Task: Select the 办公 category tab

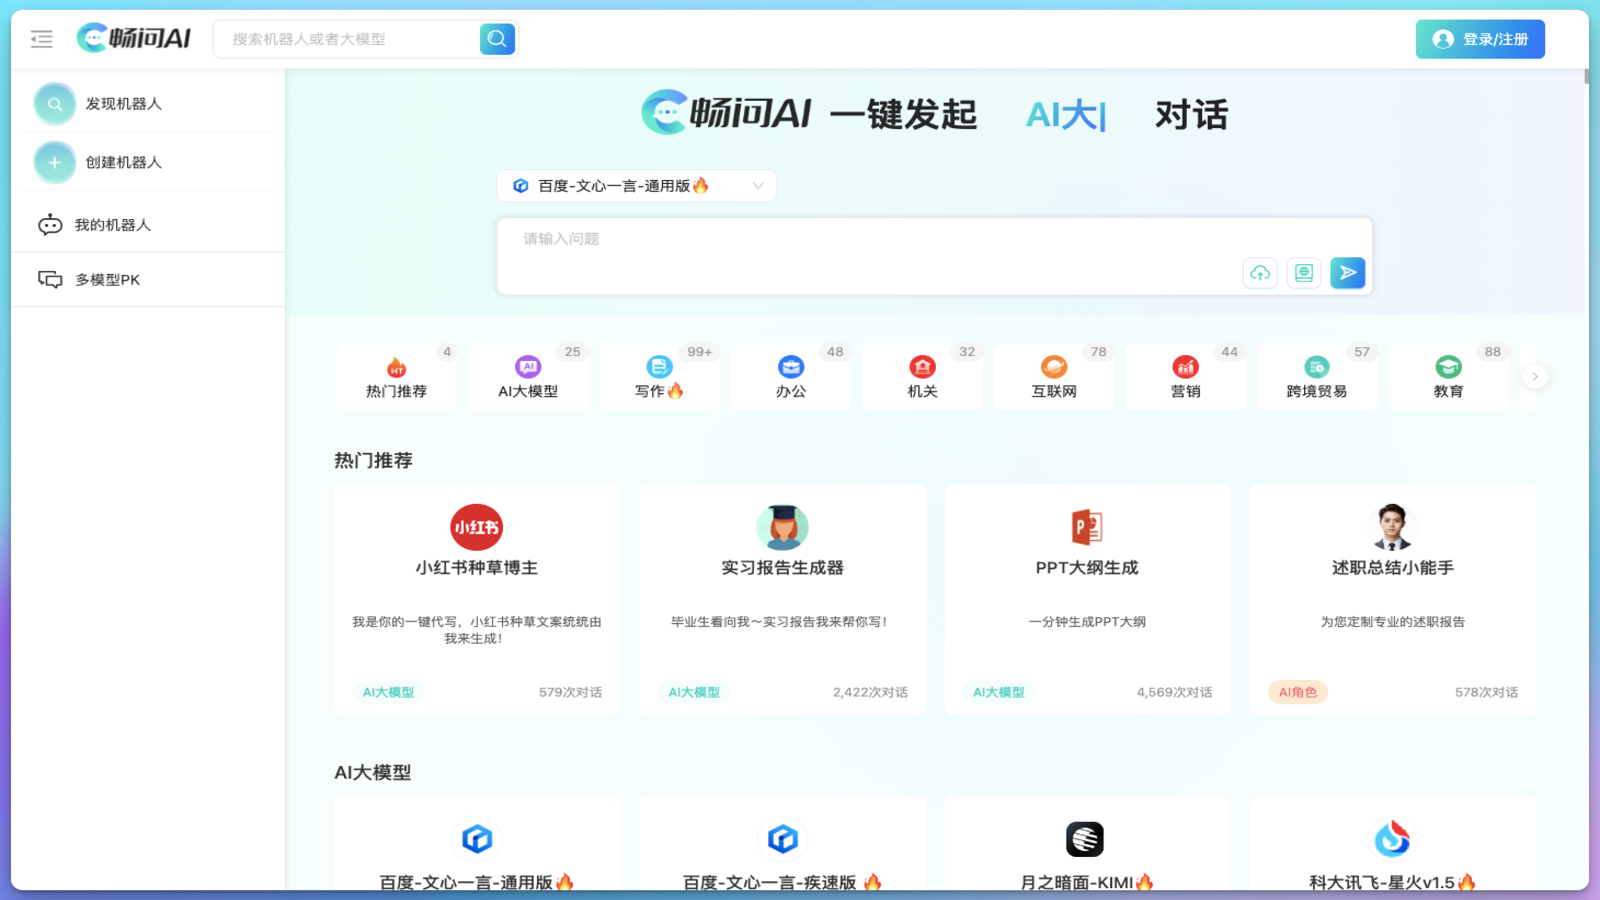Action: point(791,377)
